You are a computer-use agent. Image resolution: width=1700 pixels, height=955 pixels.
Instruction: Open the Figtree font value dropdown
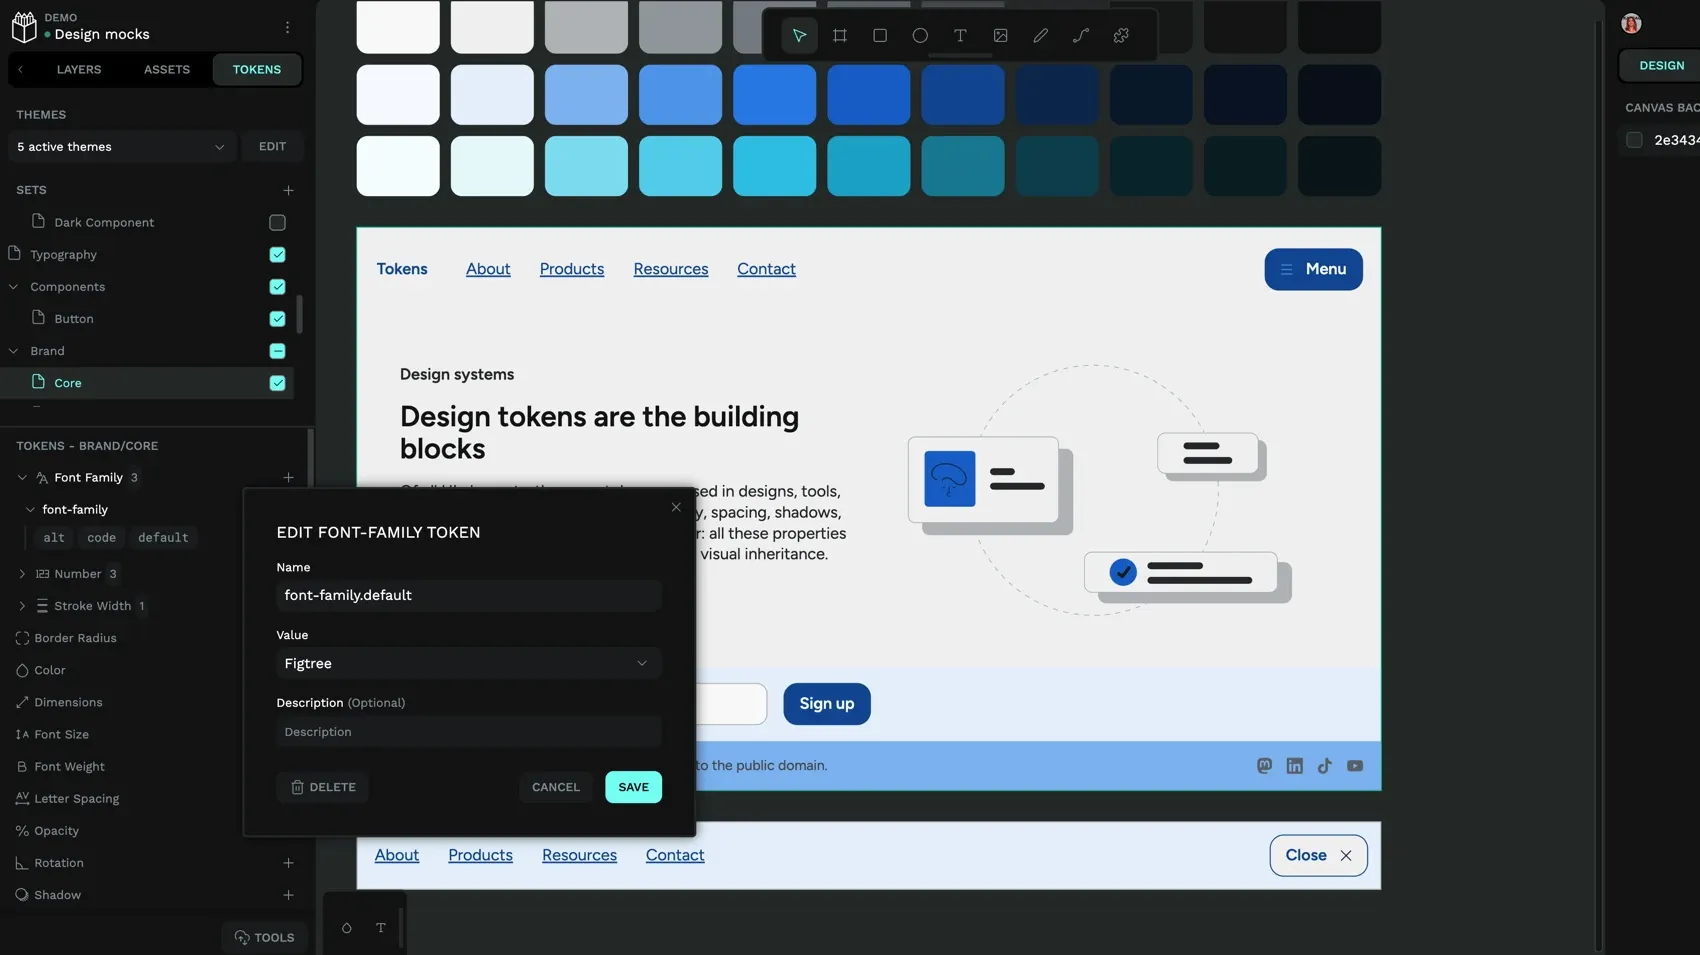(x=468, y=664)
